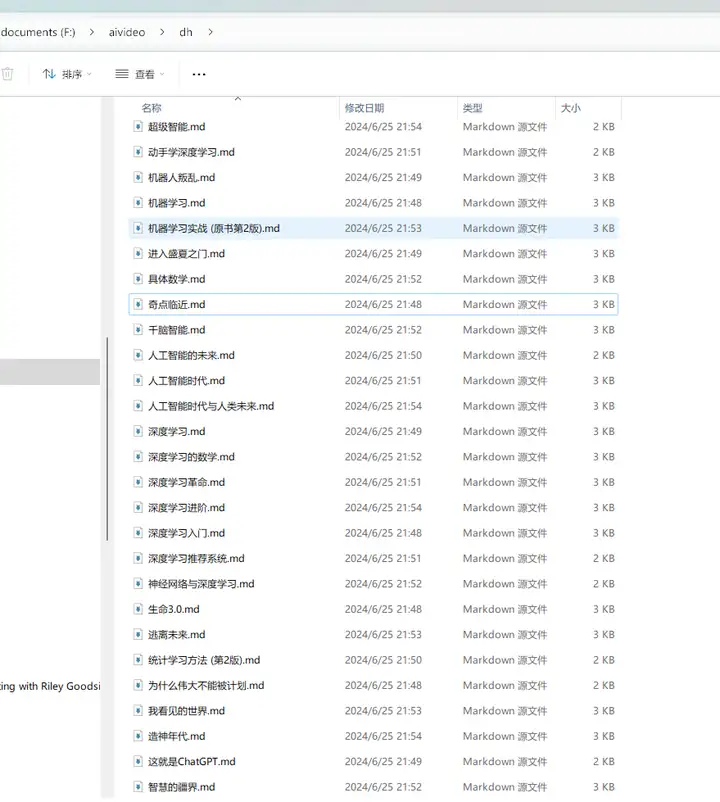Image resolution: width=720 pixels, height=802 pixels.
Task: Click file icon of 人工智能时代.md
Action: (138, 381)
